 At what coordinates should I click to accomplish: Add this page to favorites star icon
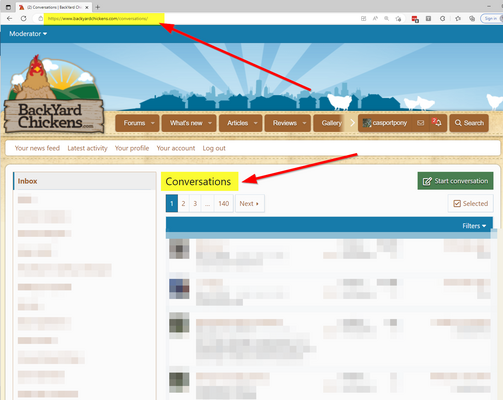point(398,19)
